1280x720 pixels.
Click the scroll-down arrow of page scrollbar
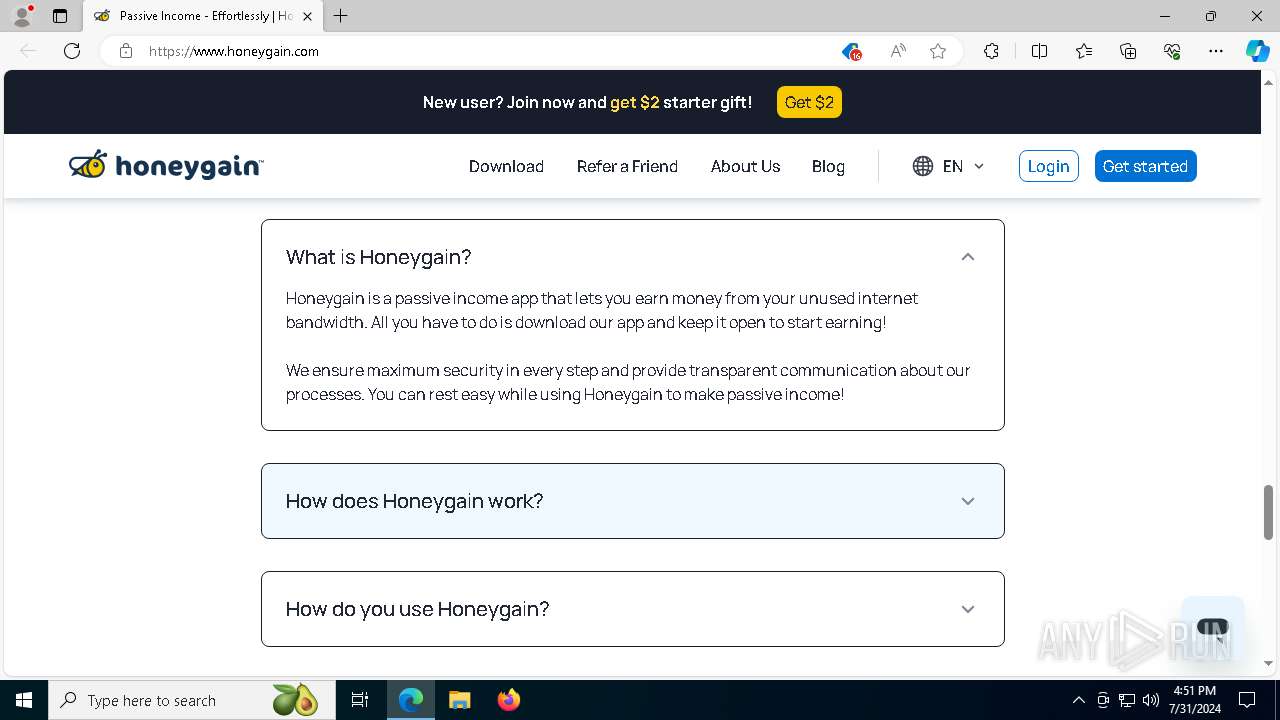point(1268,663)
